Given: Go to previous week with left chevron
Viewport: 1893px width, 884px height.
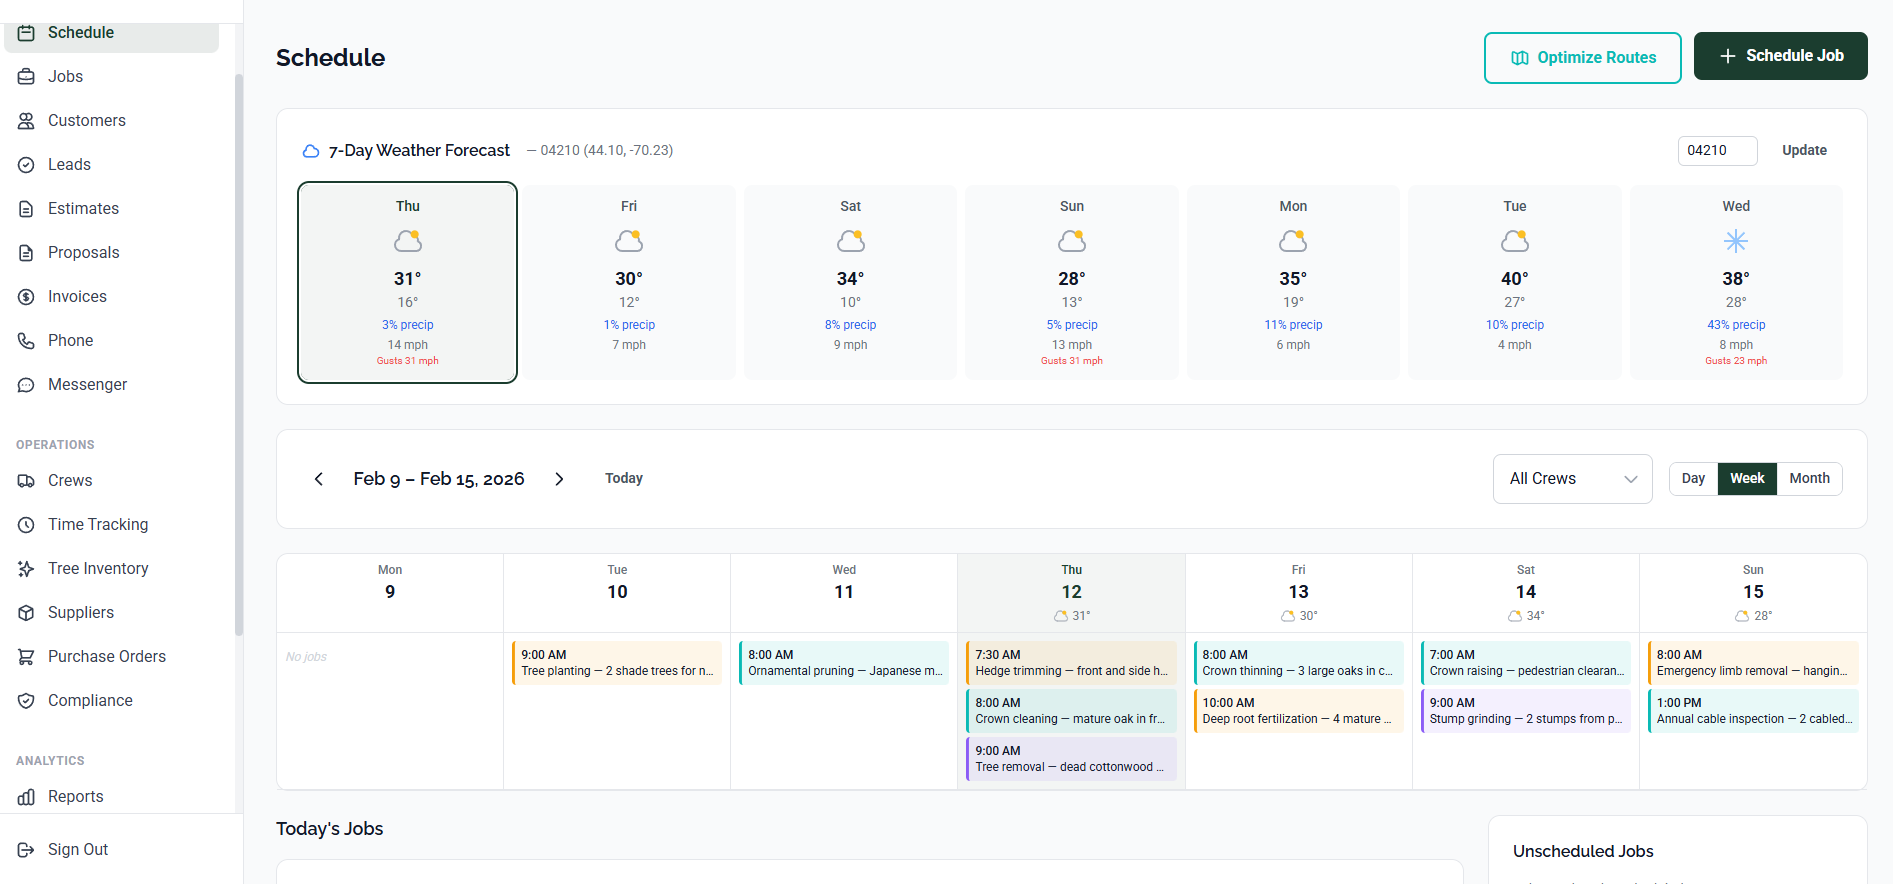Looking at the screenshot, I should [x=319, y=479].
